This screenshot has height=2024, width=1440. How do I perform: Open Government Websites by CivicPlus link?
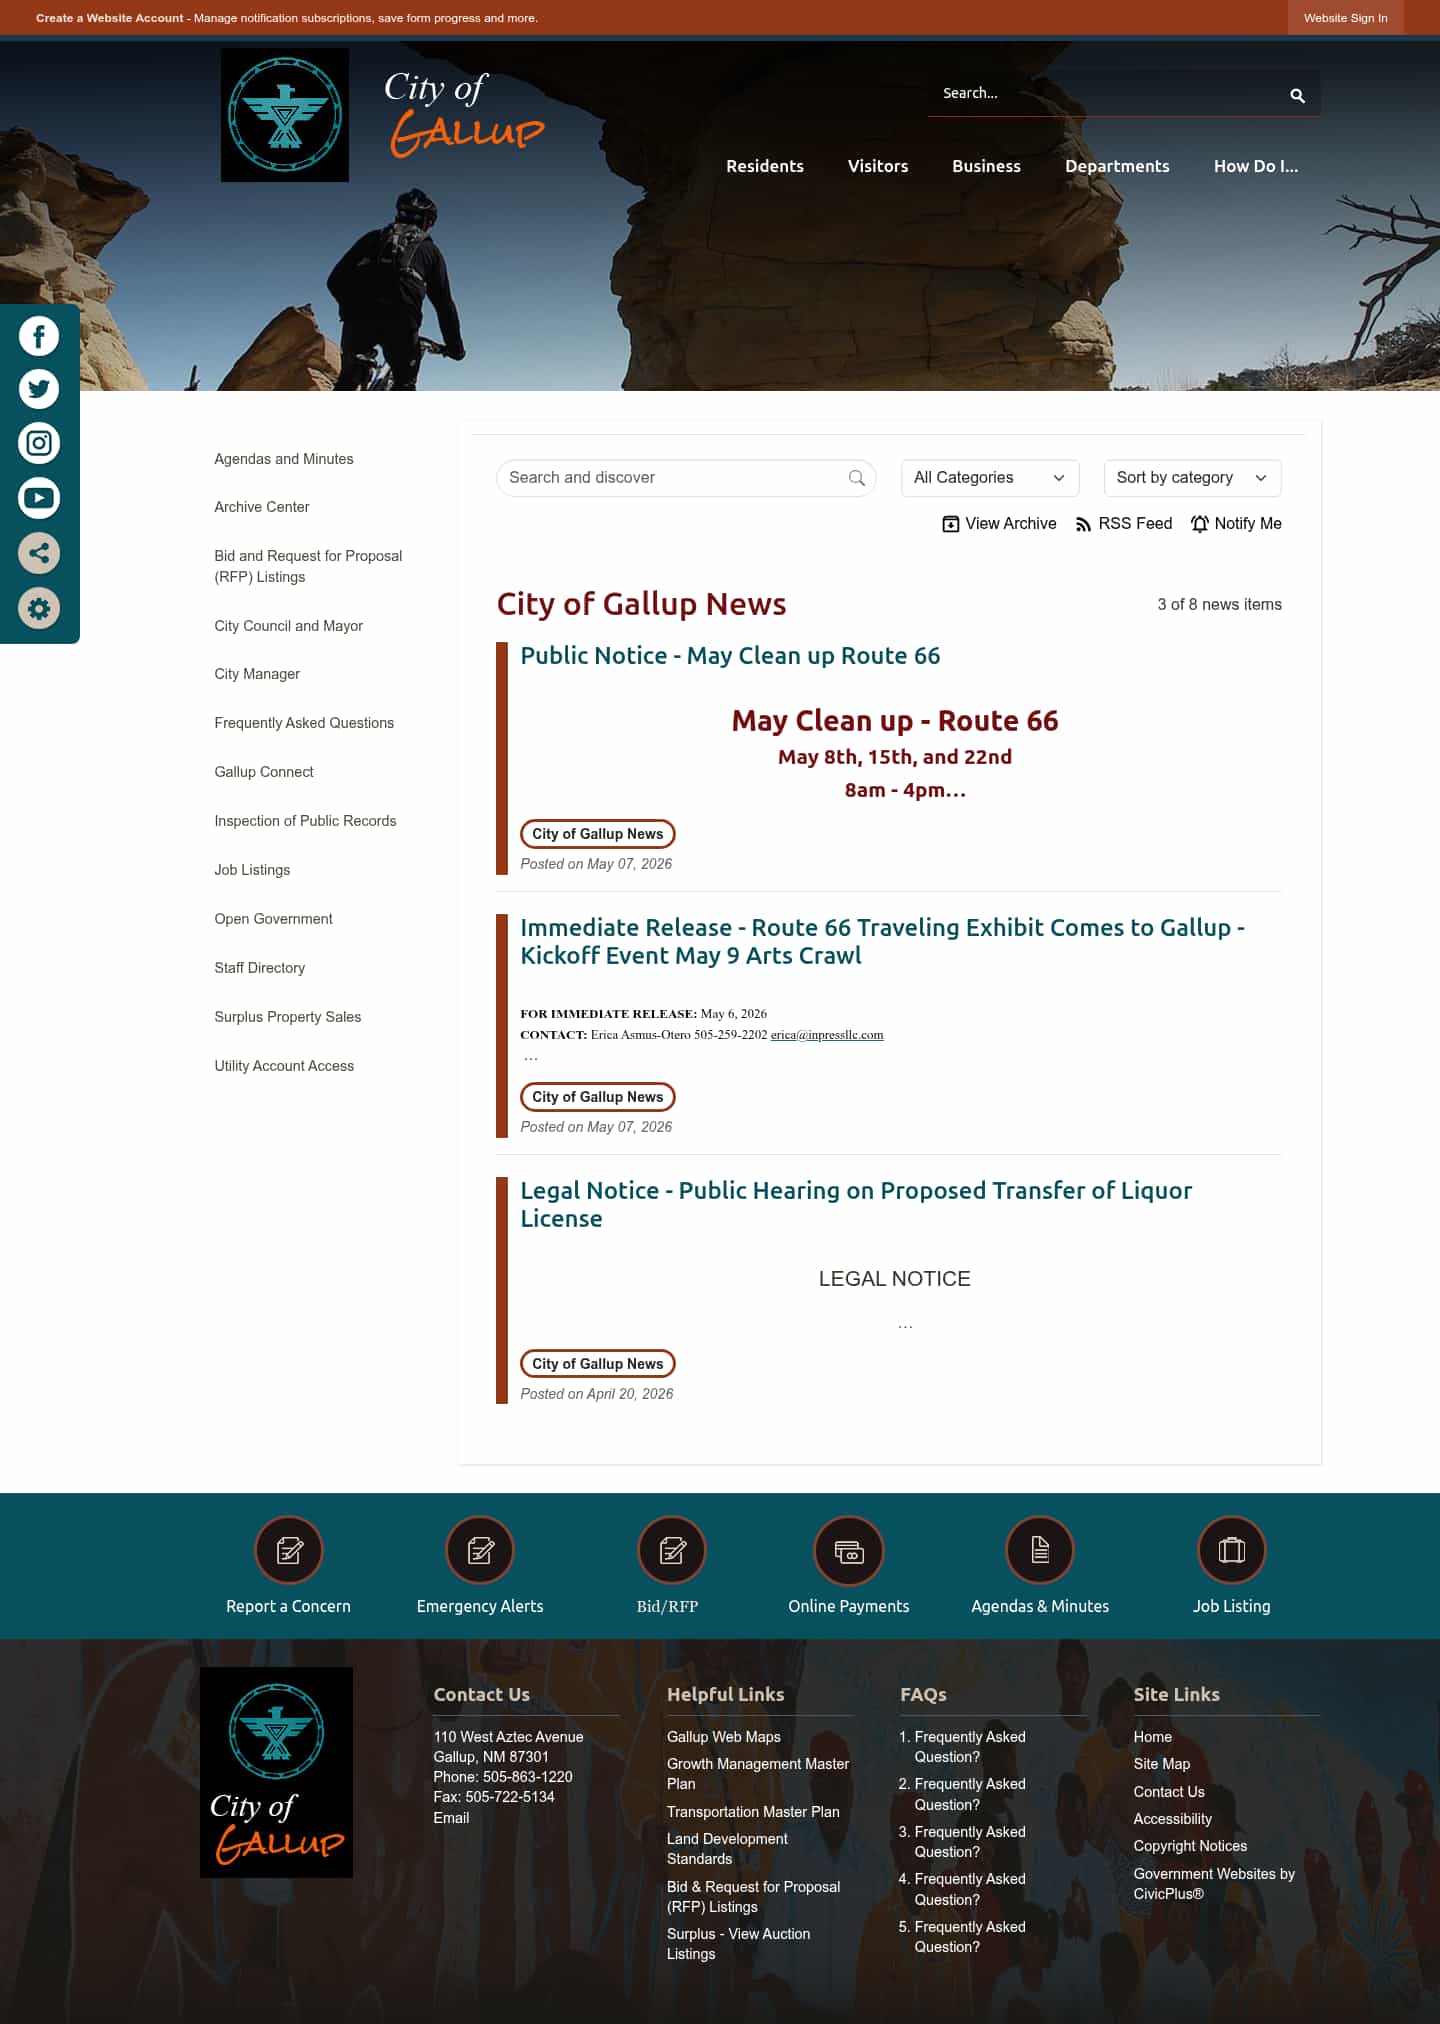[x=1214, y=1884]
